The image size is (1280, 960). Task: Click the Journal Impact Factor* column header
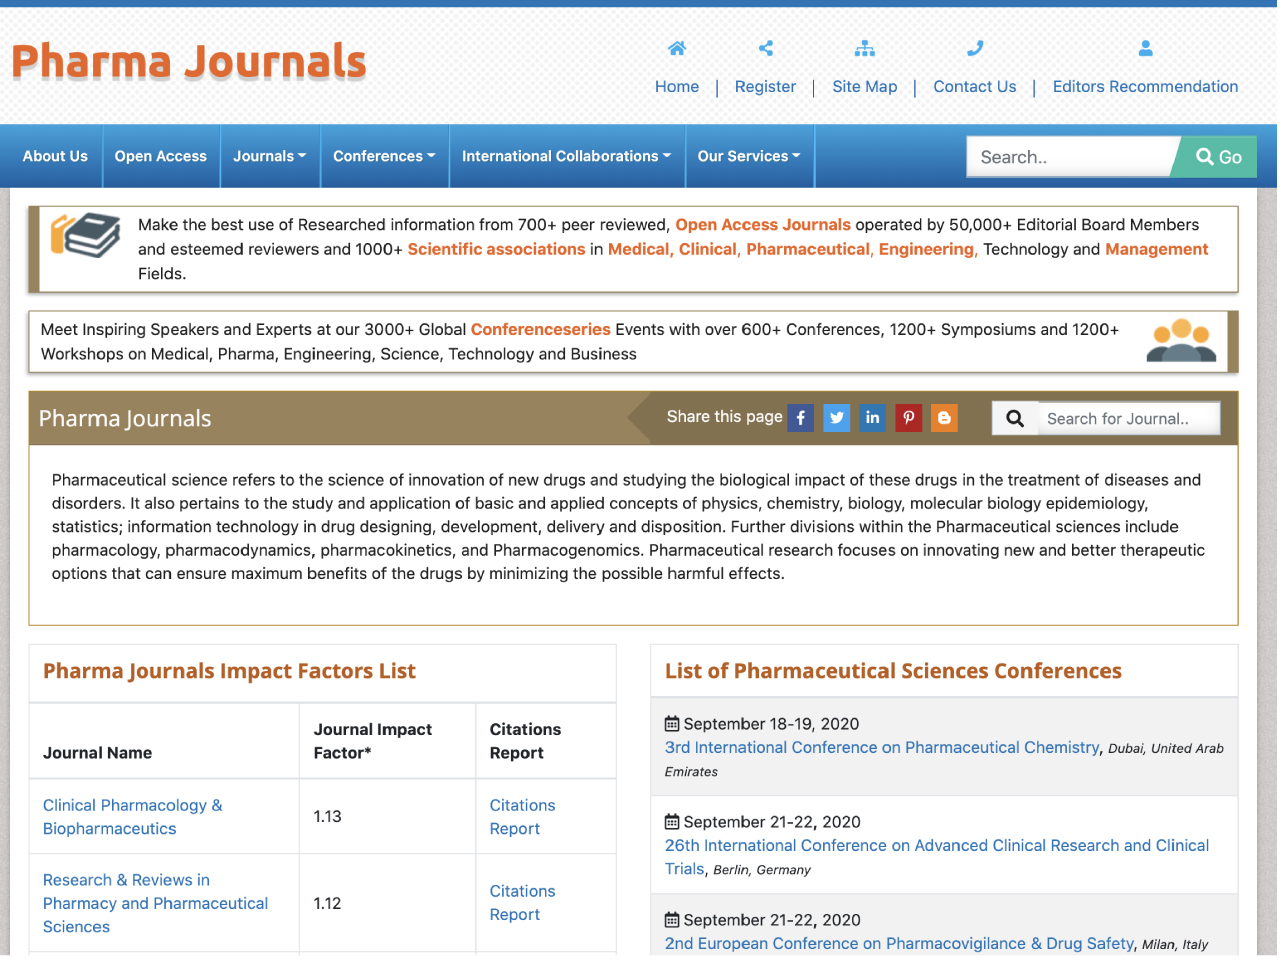tap(373, 741)
